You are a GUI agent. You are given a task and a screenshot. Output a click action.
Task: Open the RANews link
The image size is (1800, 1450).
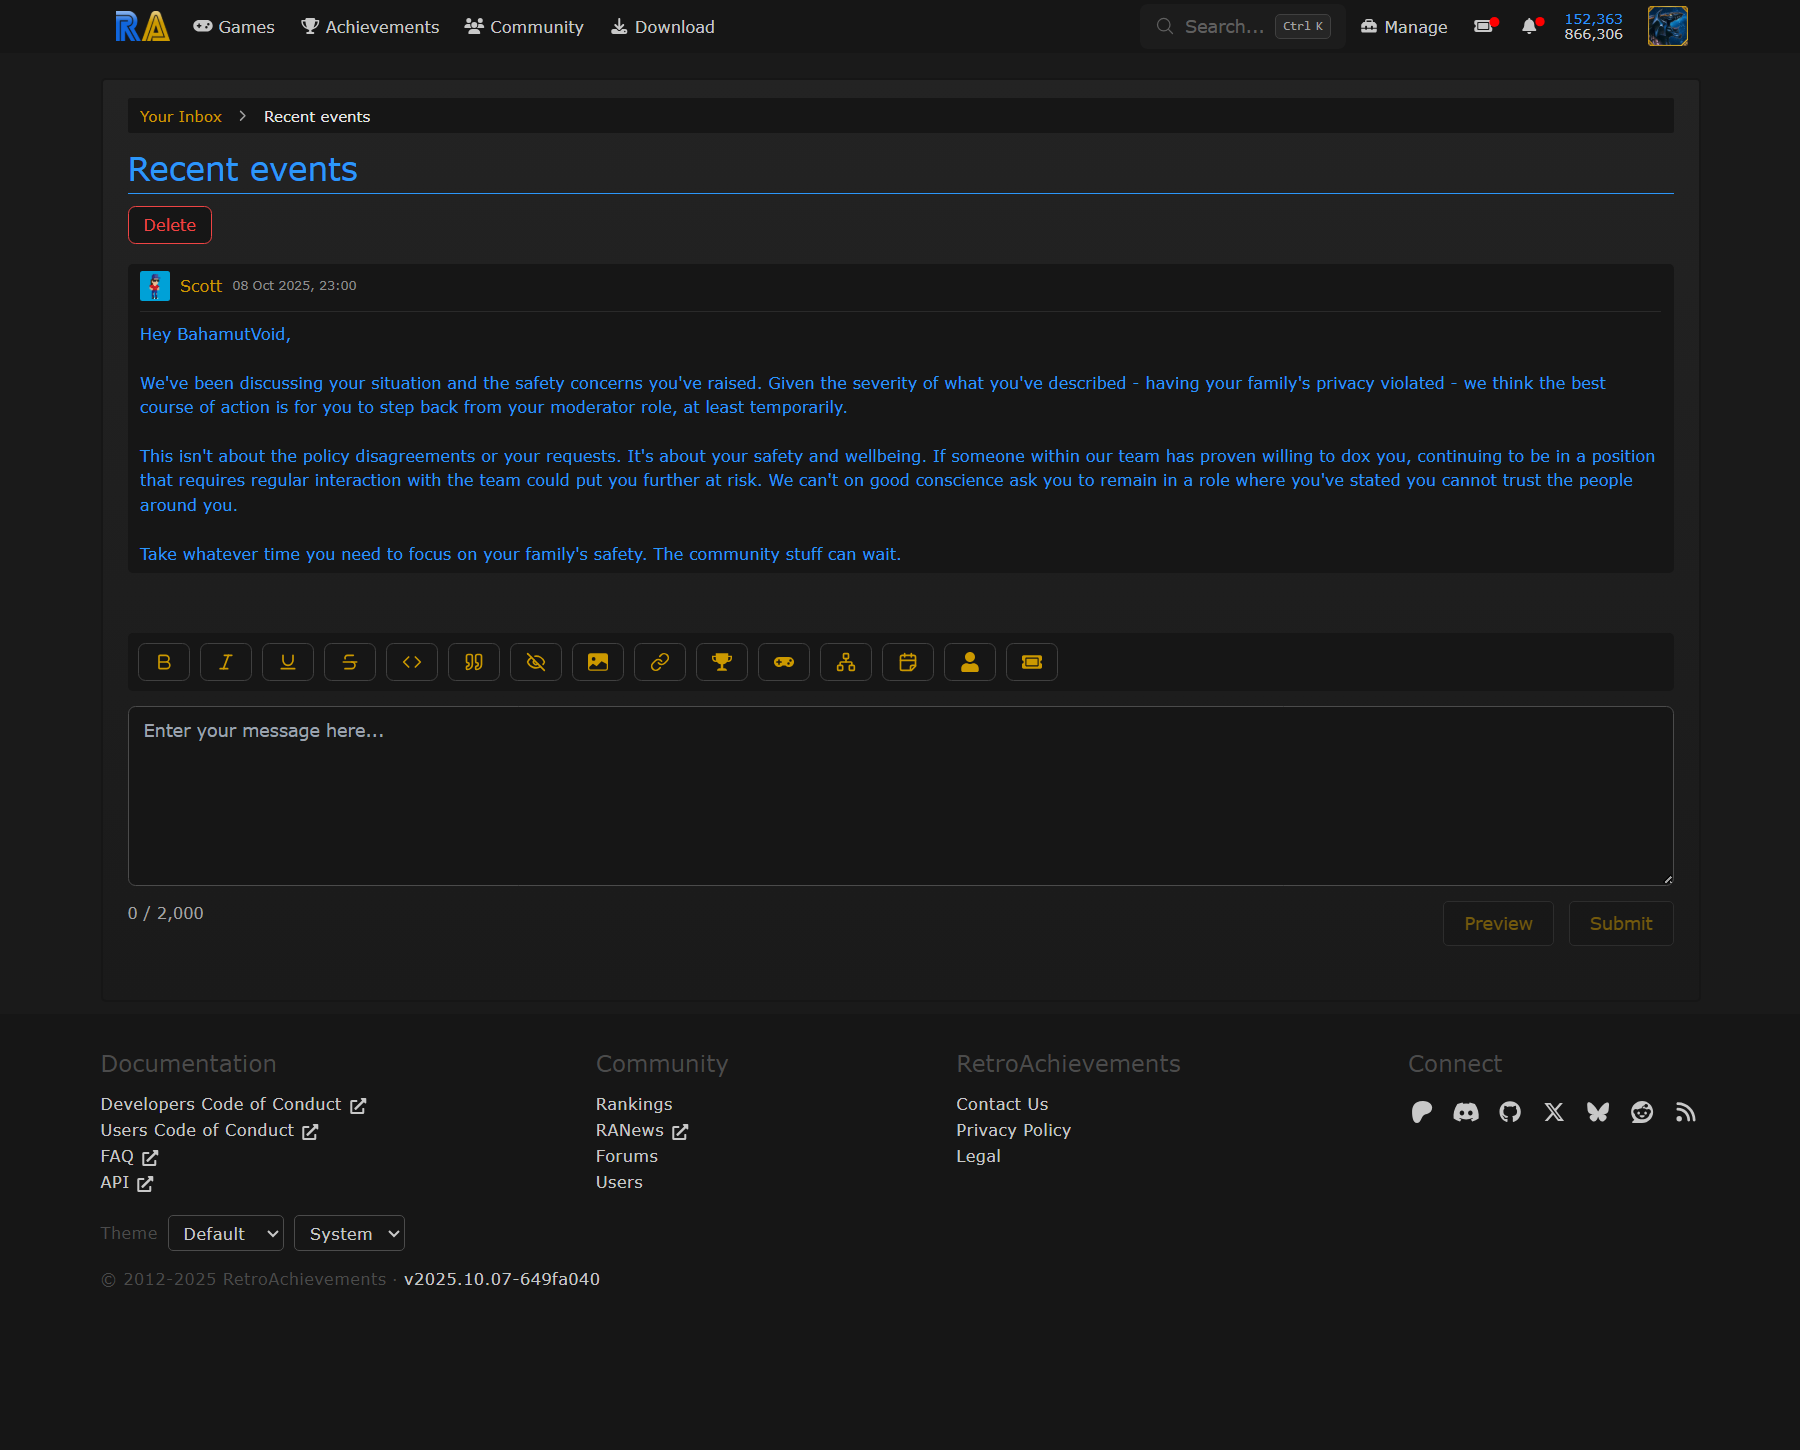(x=642, y=1130)
